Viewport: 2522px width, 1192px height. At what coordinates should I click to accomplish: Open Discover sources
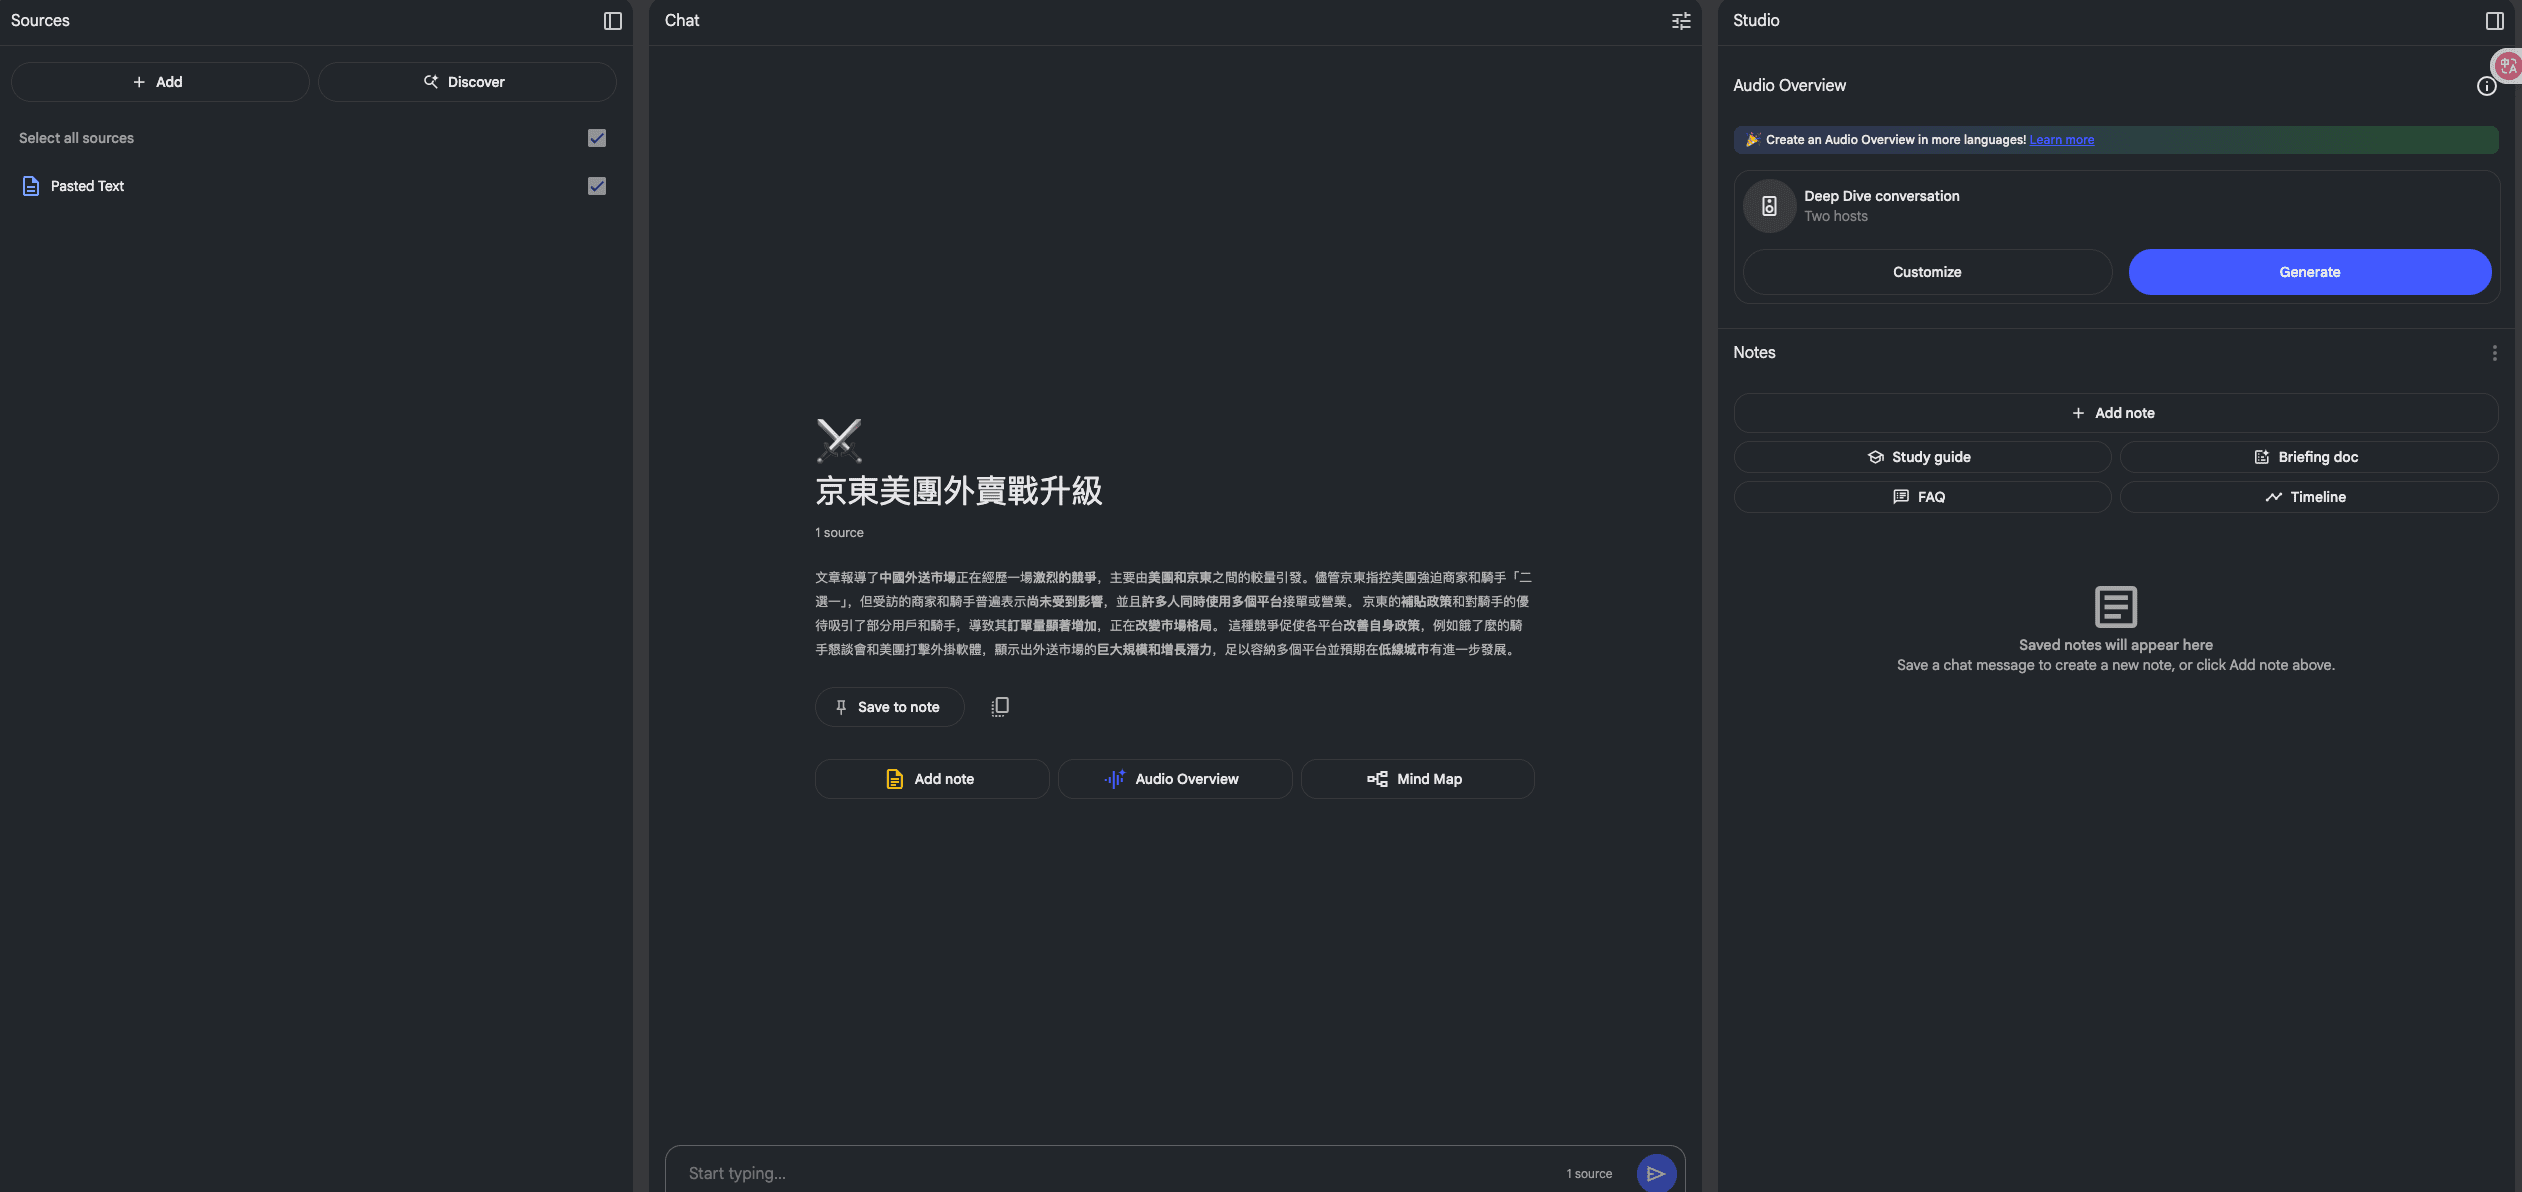pos(467,82)
